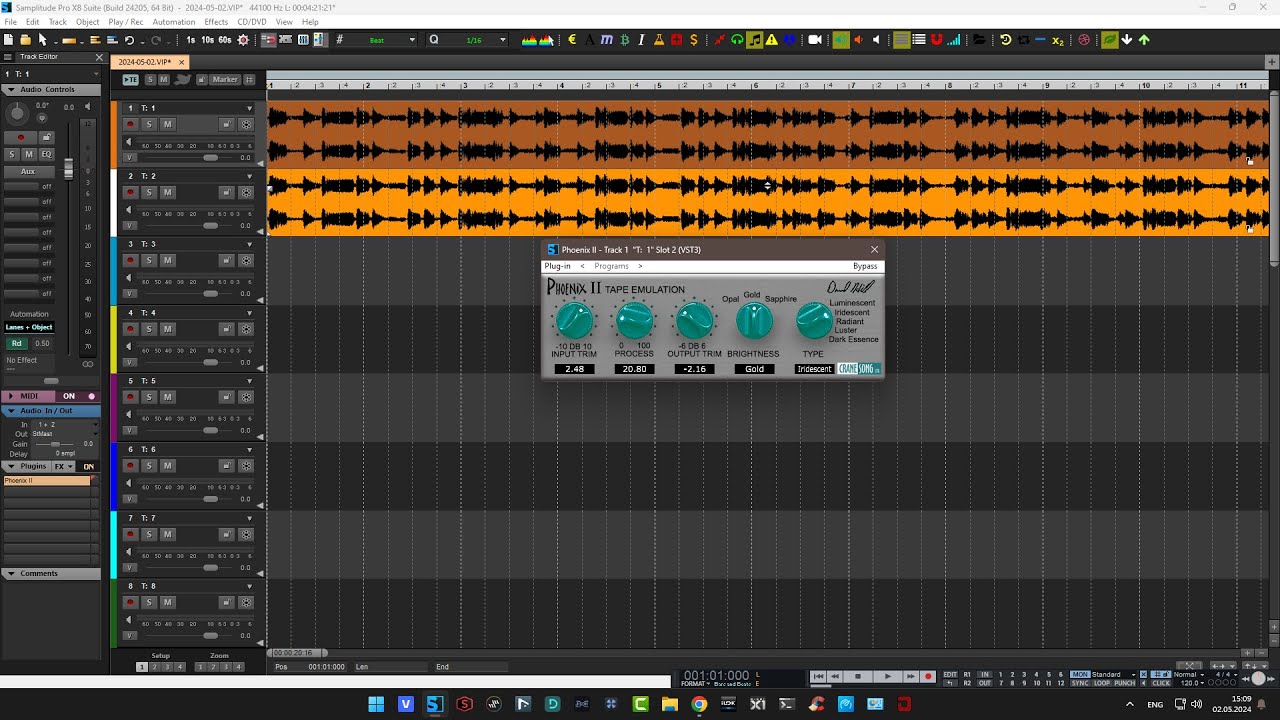This screenshot has width=1280, height=720.
Task: Open the Plugins FX dropdown in Track Editor
Action: [x=64, y=467]
